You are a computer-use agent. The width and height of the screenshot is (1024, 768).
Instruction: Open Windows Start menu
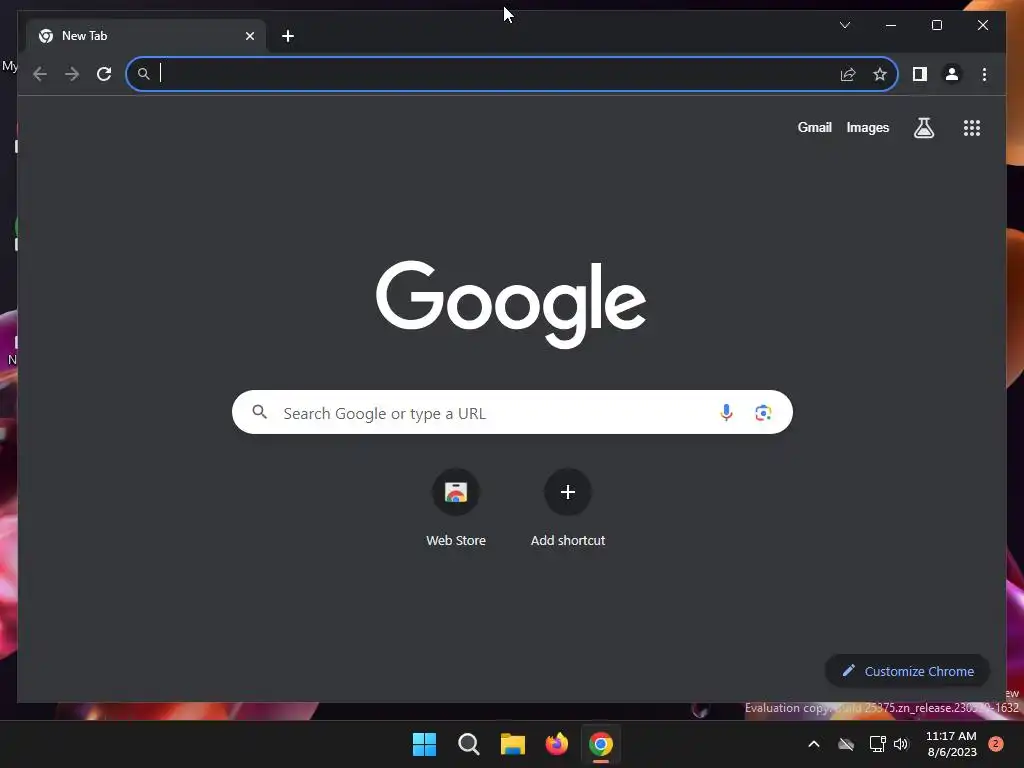(x=424, y=744)
